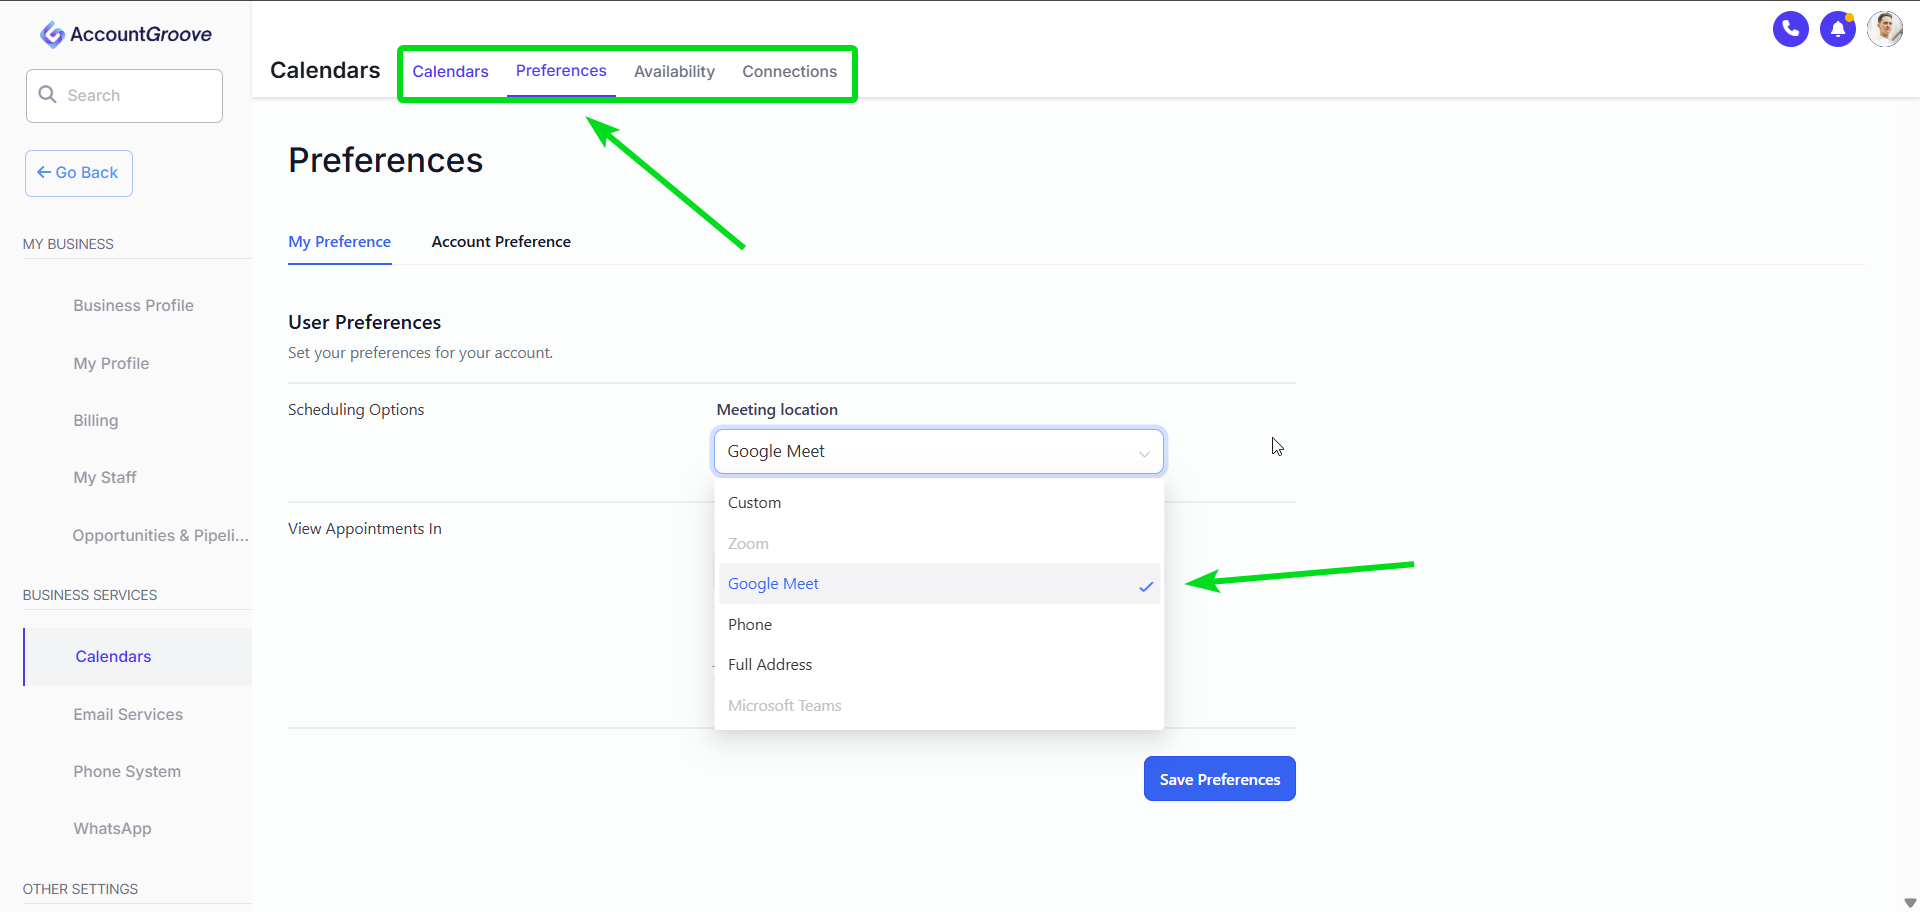Click the scroll down arrow at page bottom
The height and width of the screenshot is (912, 1920).
point(1910,903)
